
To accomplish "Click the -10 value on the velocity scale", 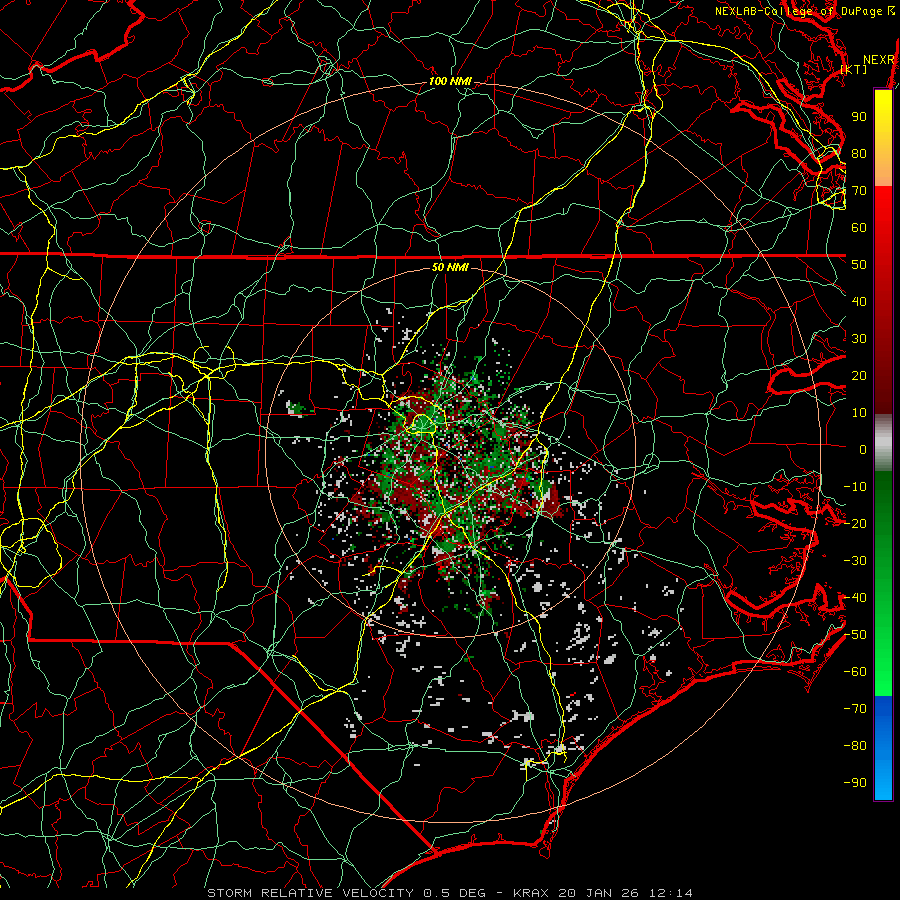I will pyautogui.click(x=855, y=487).
